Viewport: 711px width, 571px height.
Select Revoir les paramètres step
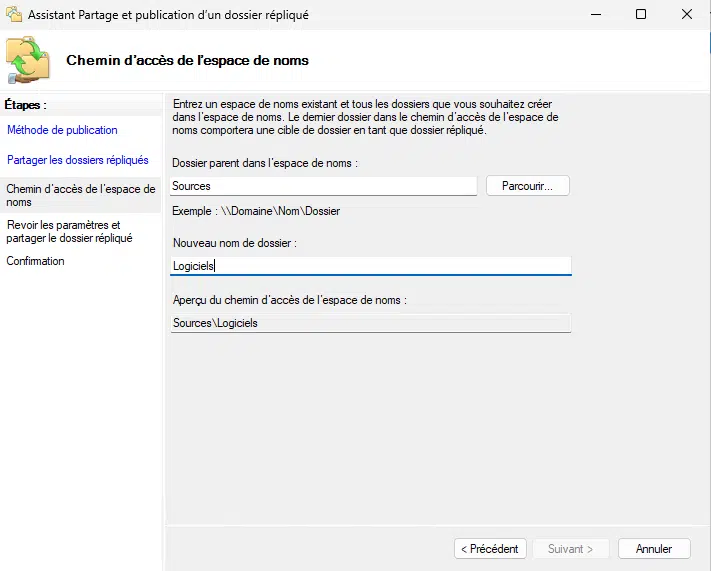click(x=69, y=231)
